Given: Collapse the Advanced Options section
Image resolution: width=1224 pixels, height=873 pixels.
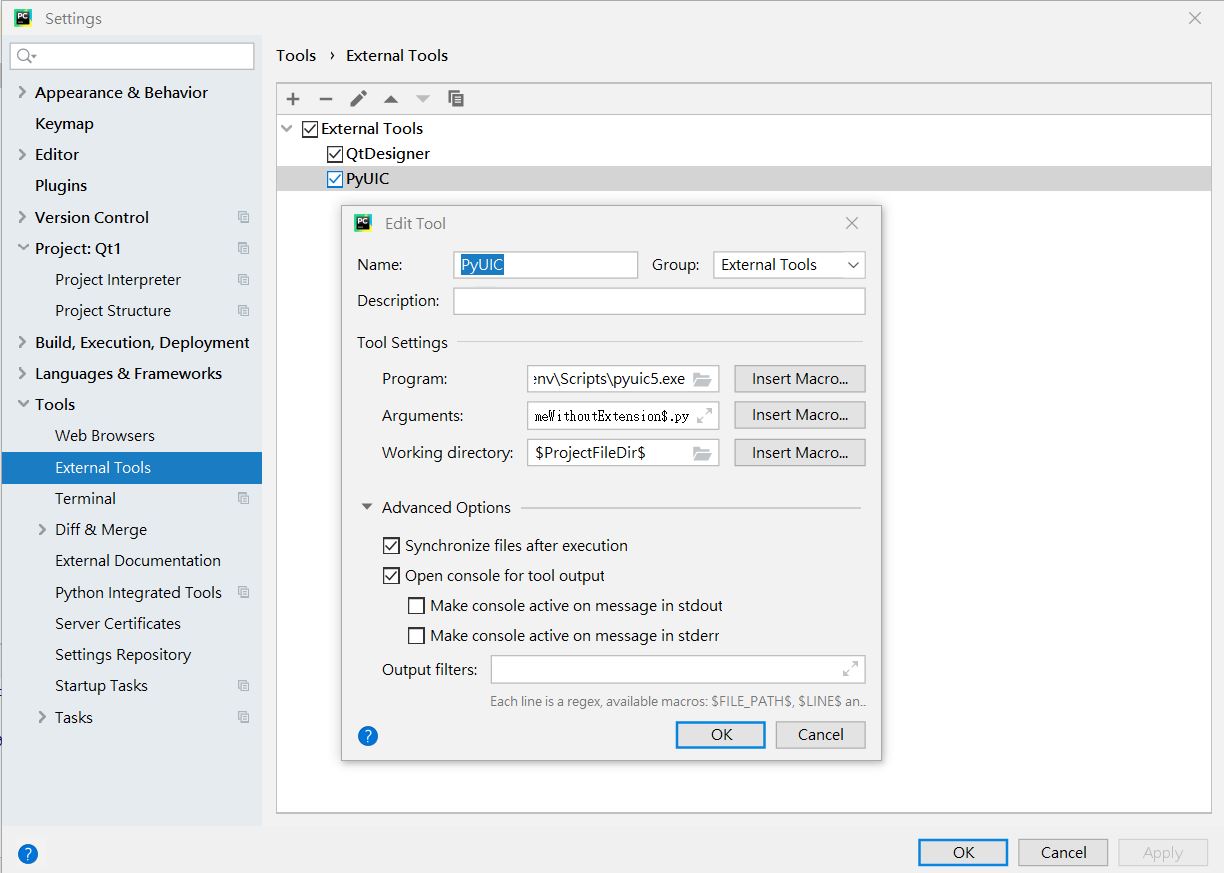Looking at the screenshot, I should (x=367, y=508).
